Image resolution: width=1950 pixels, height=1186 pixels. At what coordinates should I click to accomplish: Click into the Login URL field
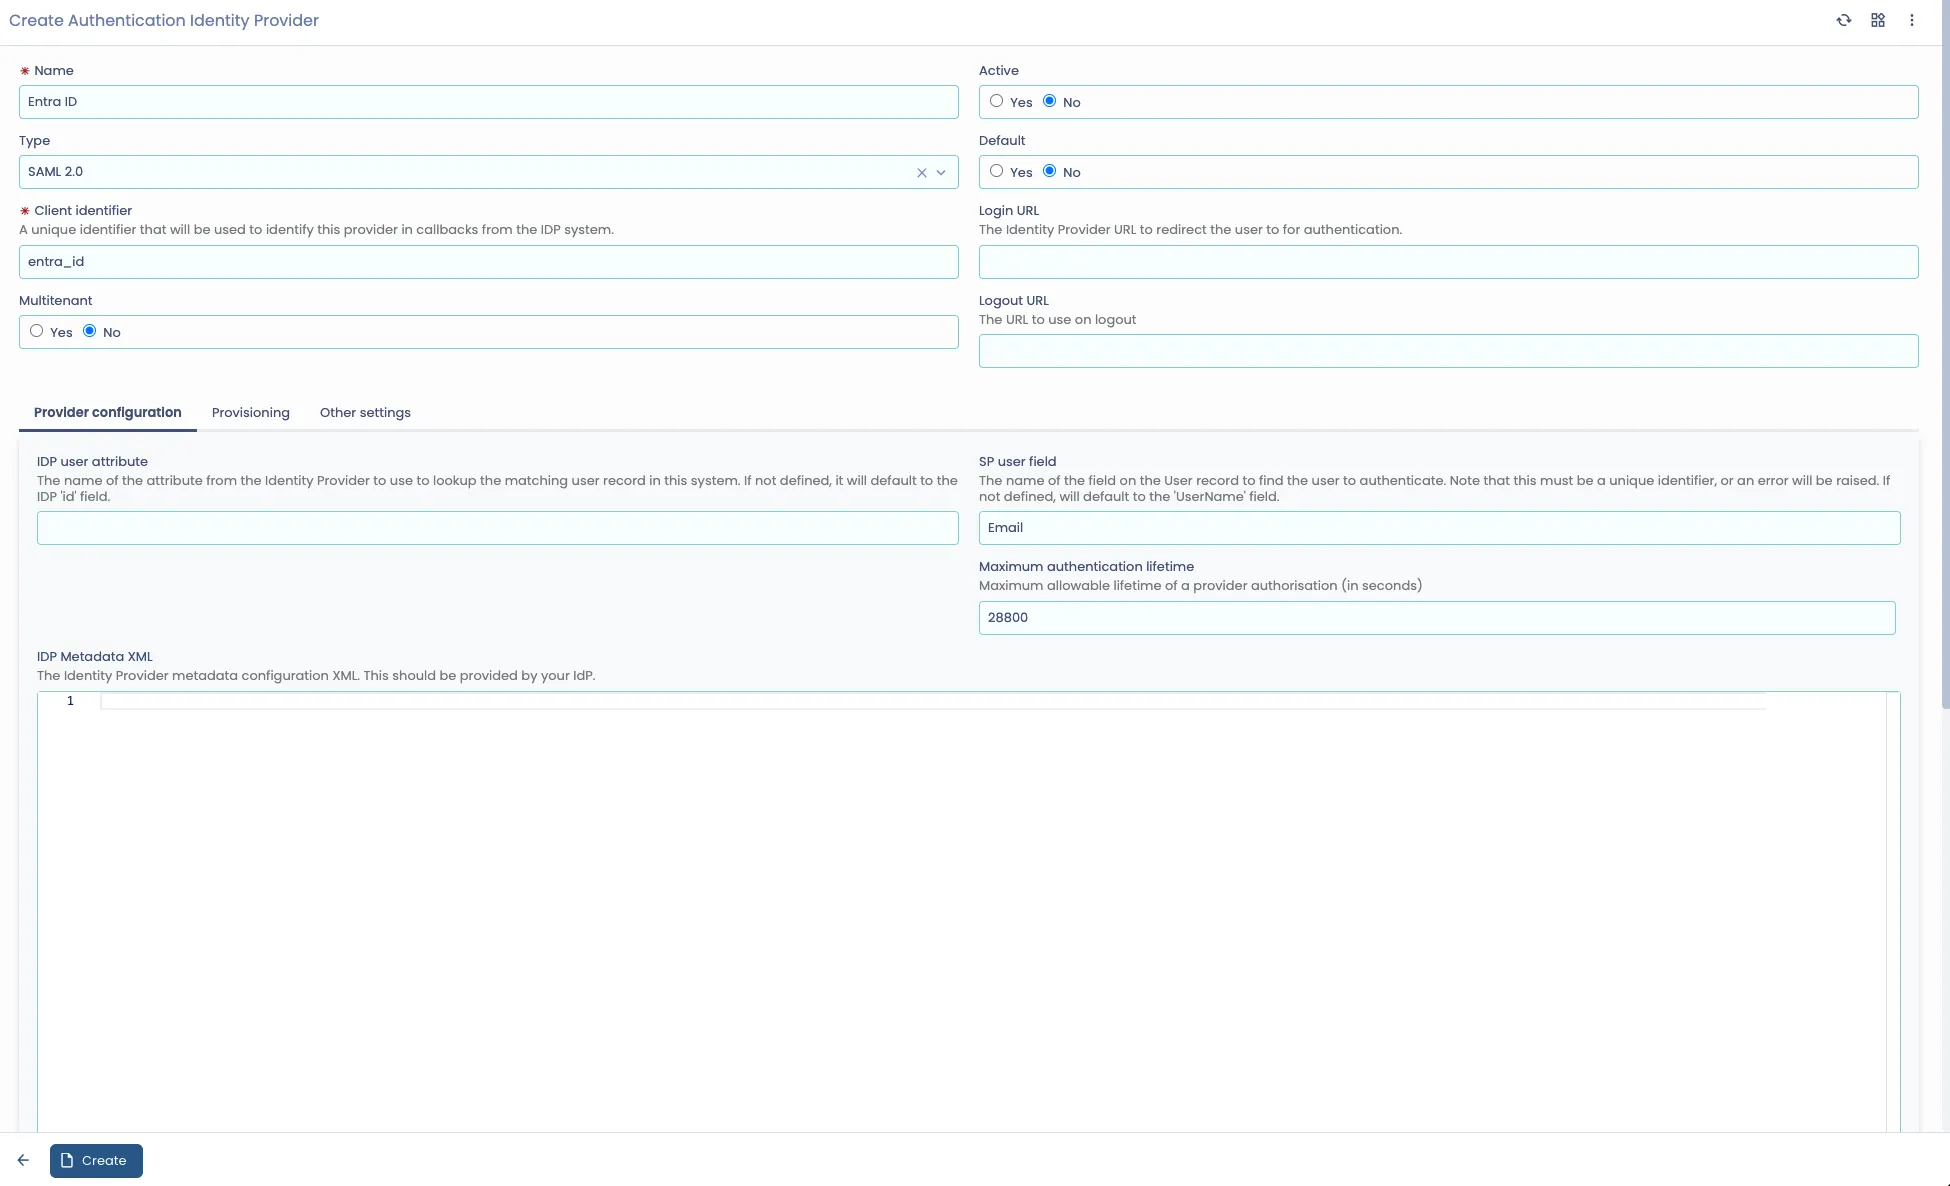(x=1449, y=262)
